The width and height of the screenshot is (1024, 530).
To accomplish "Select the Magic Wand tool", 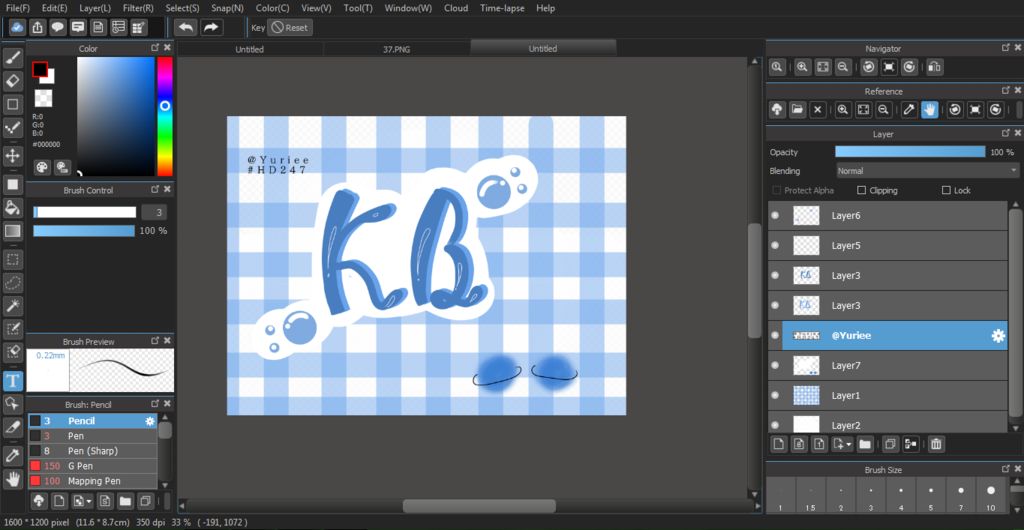I will click(x=13, y=305).
